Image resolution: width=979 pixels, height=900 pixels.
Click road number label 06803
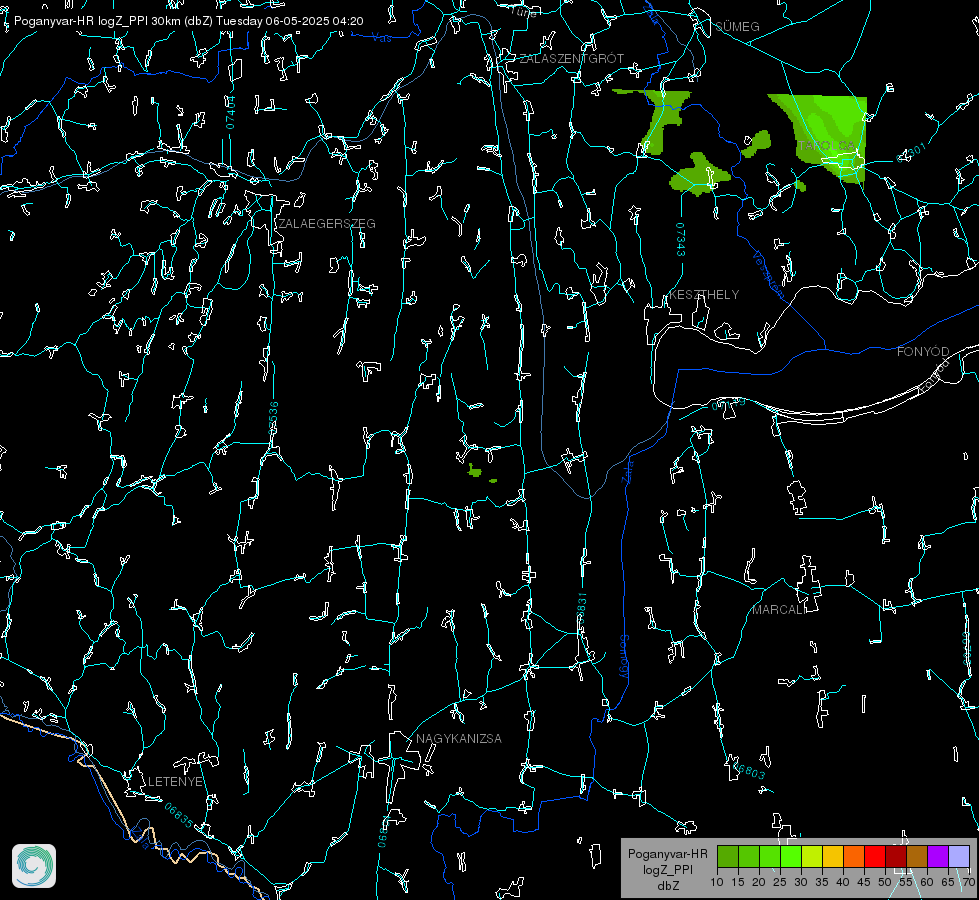pos(747,769)
